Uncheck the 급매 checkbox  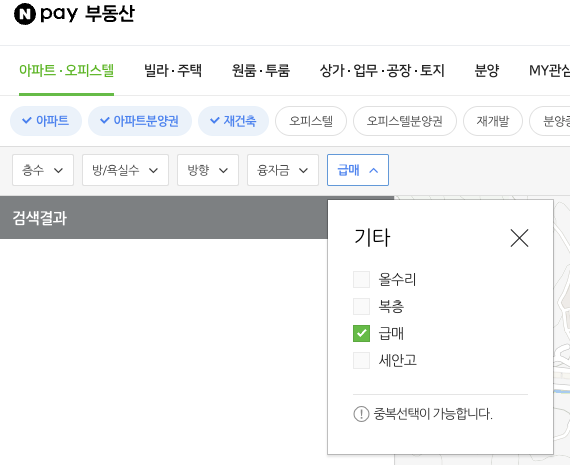(x=361, y=333)
